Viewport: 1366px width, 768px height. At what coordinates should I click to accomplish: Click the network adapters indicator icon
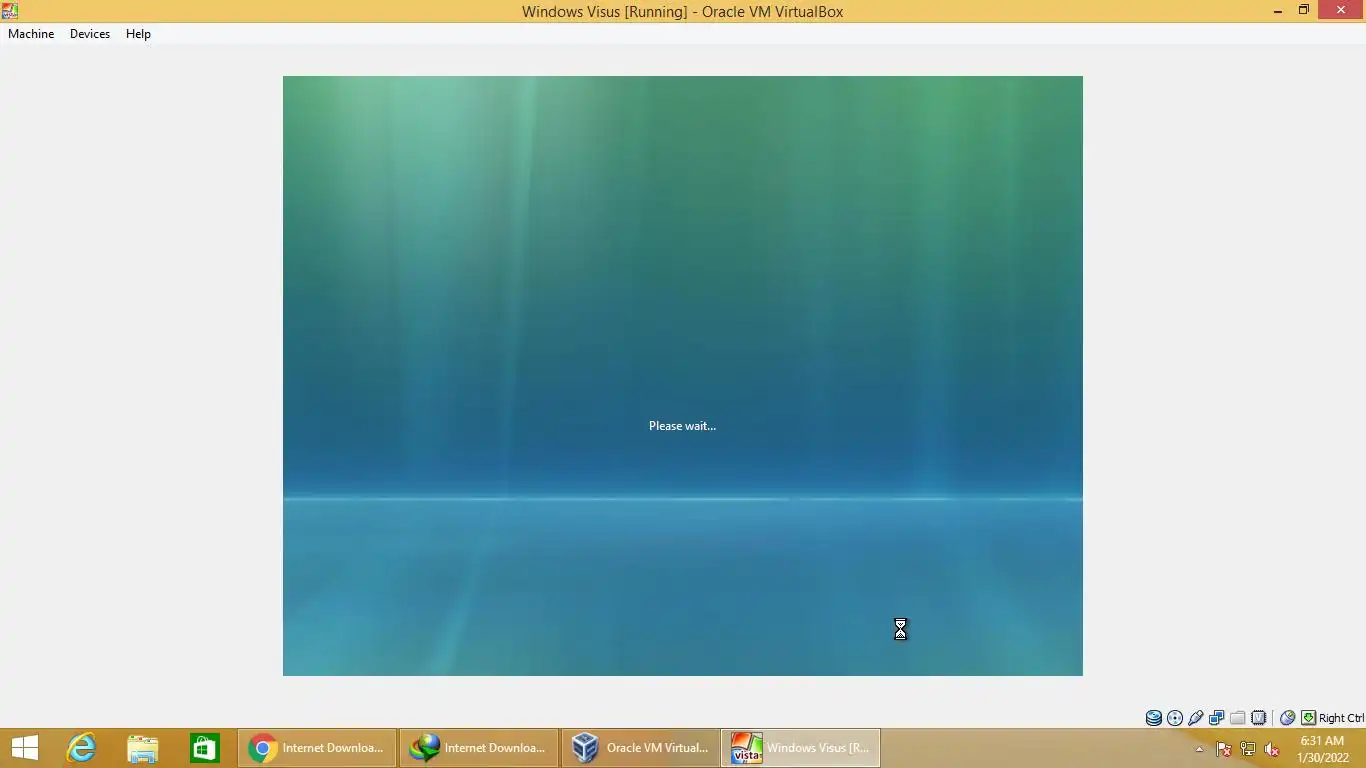1217,718
